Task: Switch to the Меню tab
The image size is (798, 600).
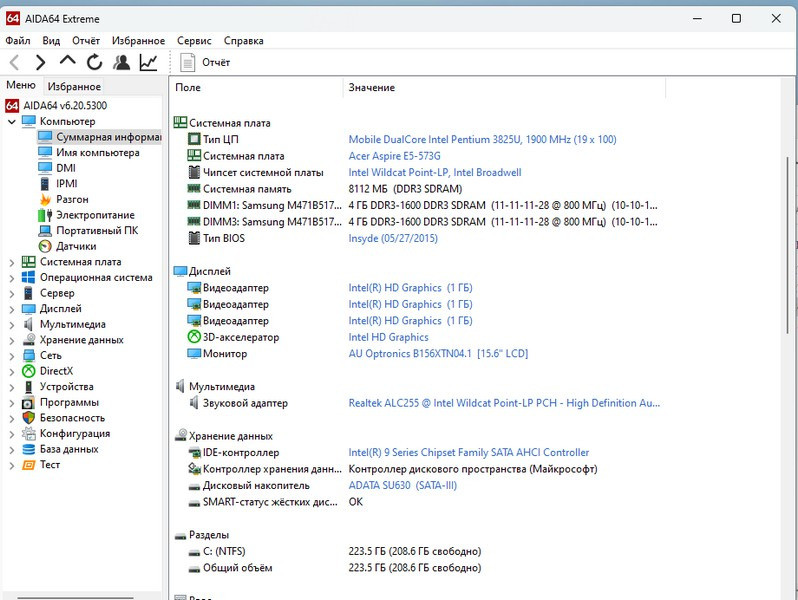Action: pos(21,85)
